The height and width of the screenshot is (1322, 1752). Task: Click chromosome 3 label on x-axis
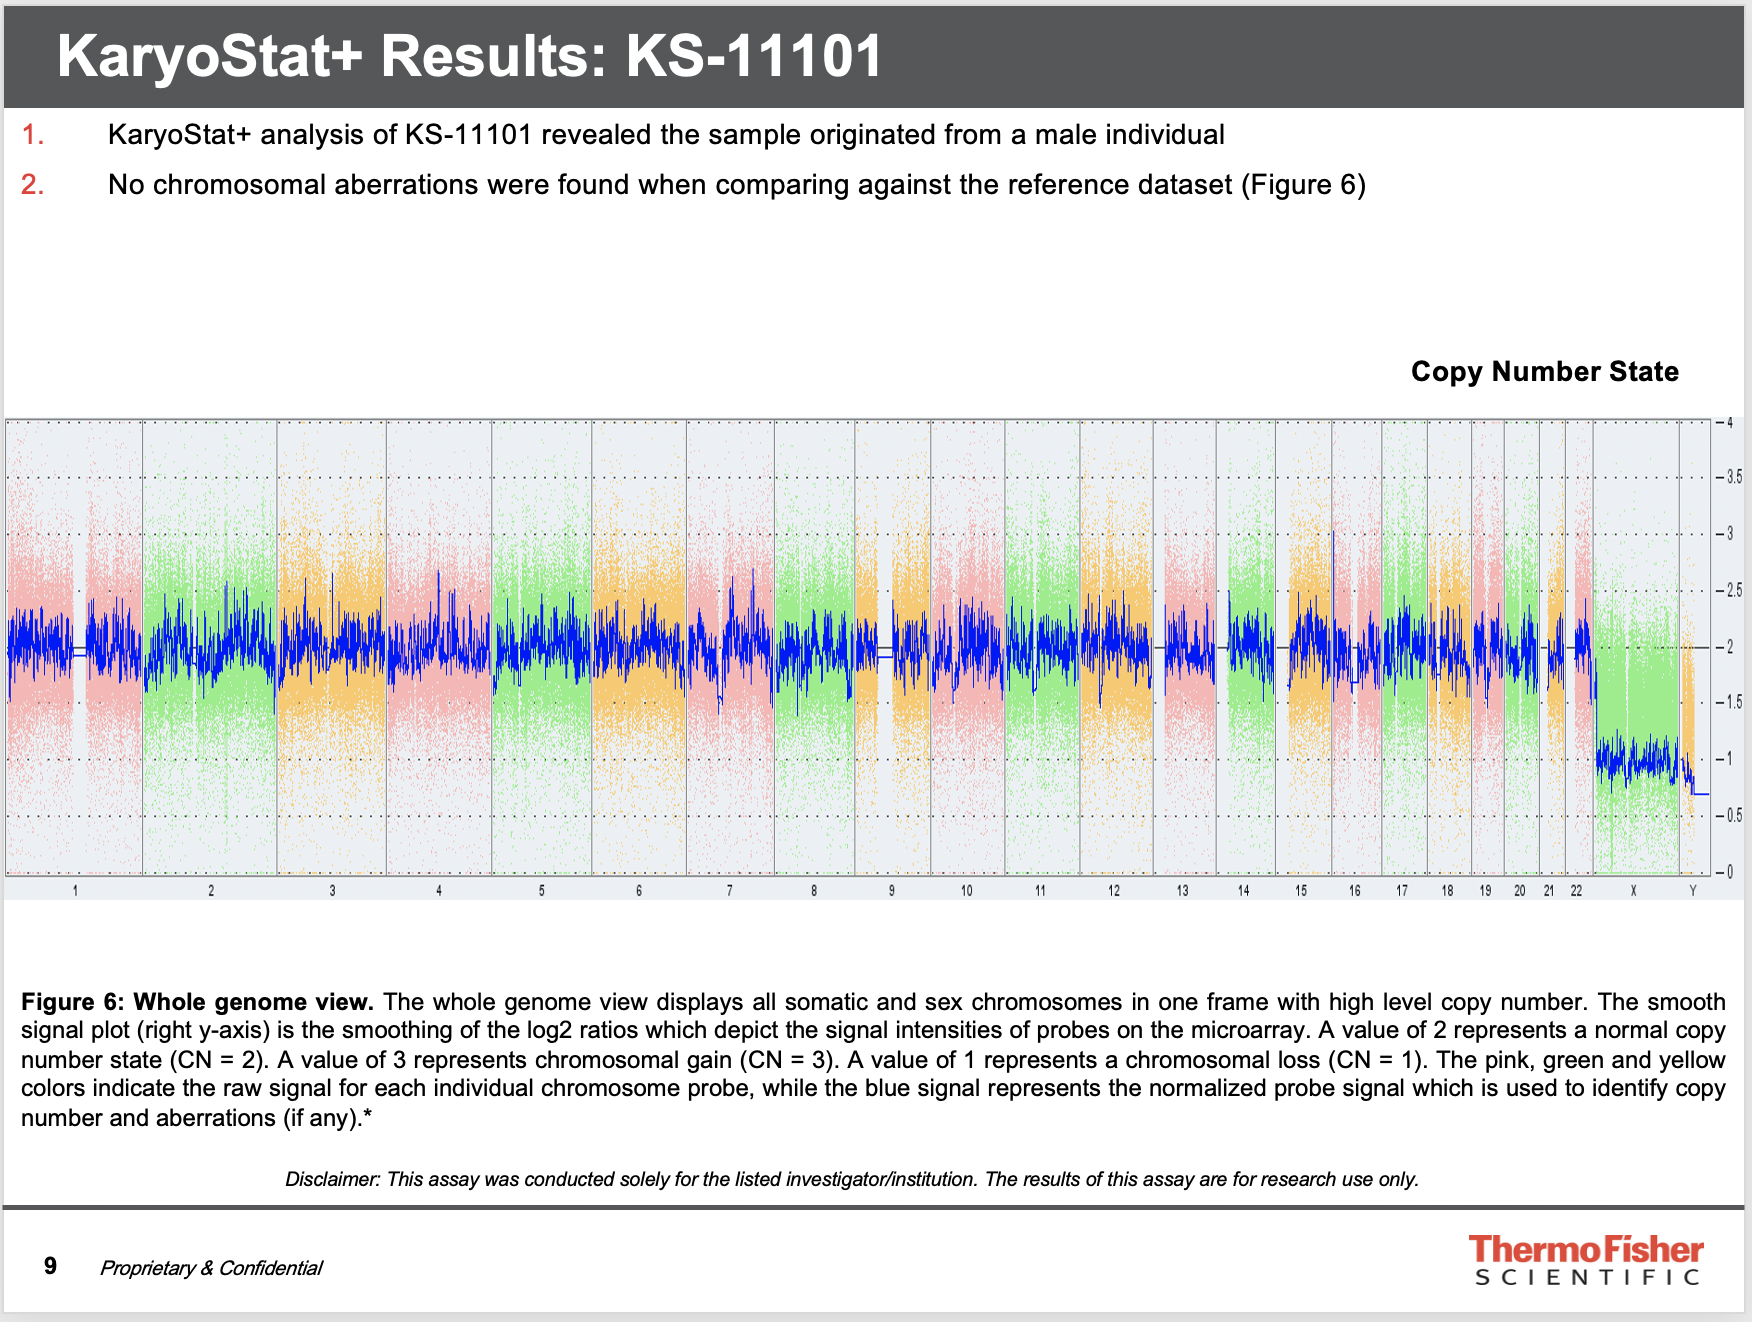[x=333, y=890]
